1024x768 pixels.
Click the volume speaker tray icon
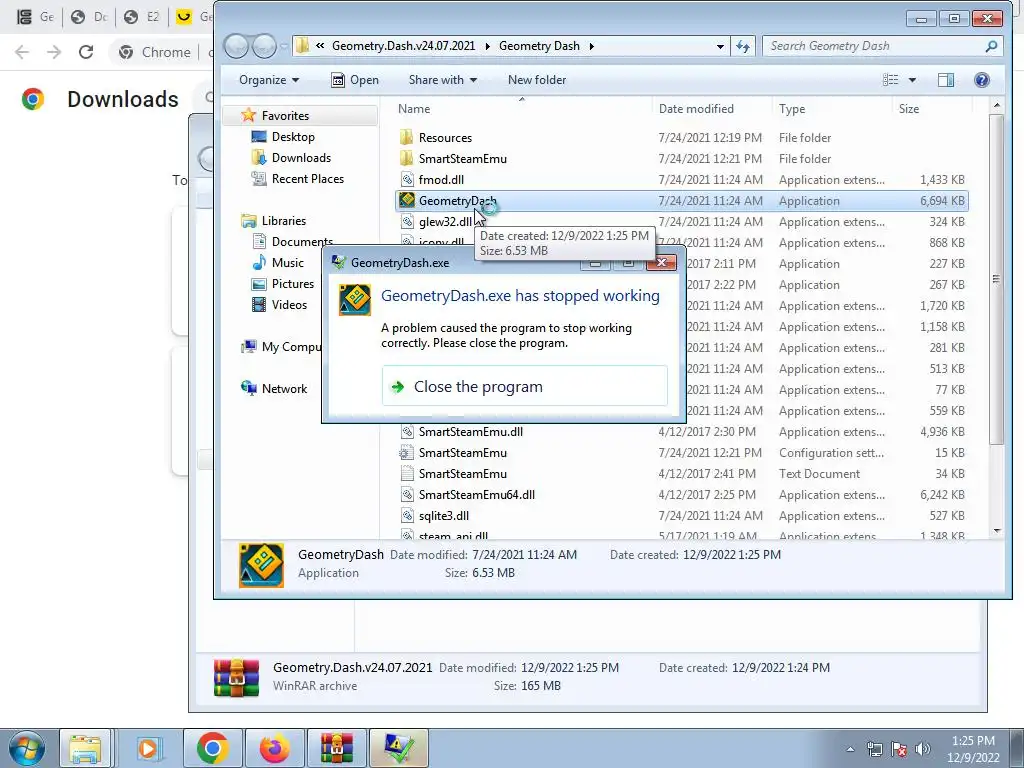tap(923, 749)
